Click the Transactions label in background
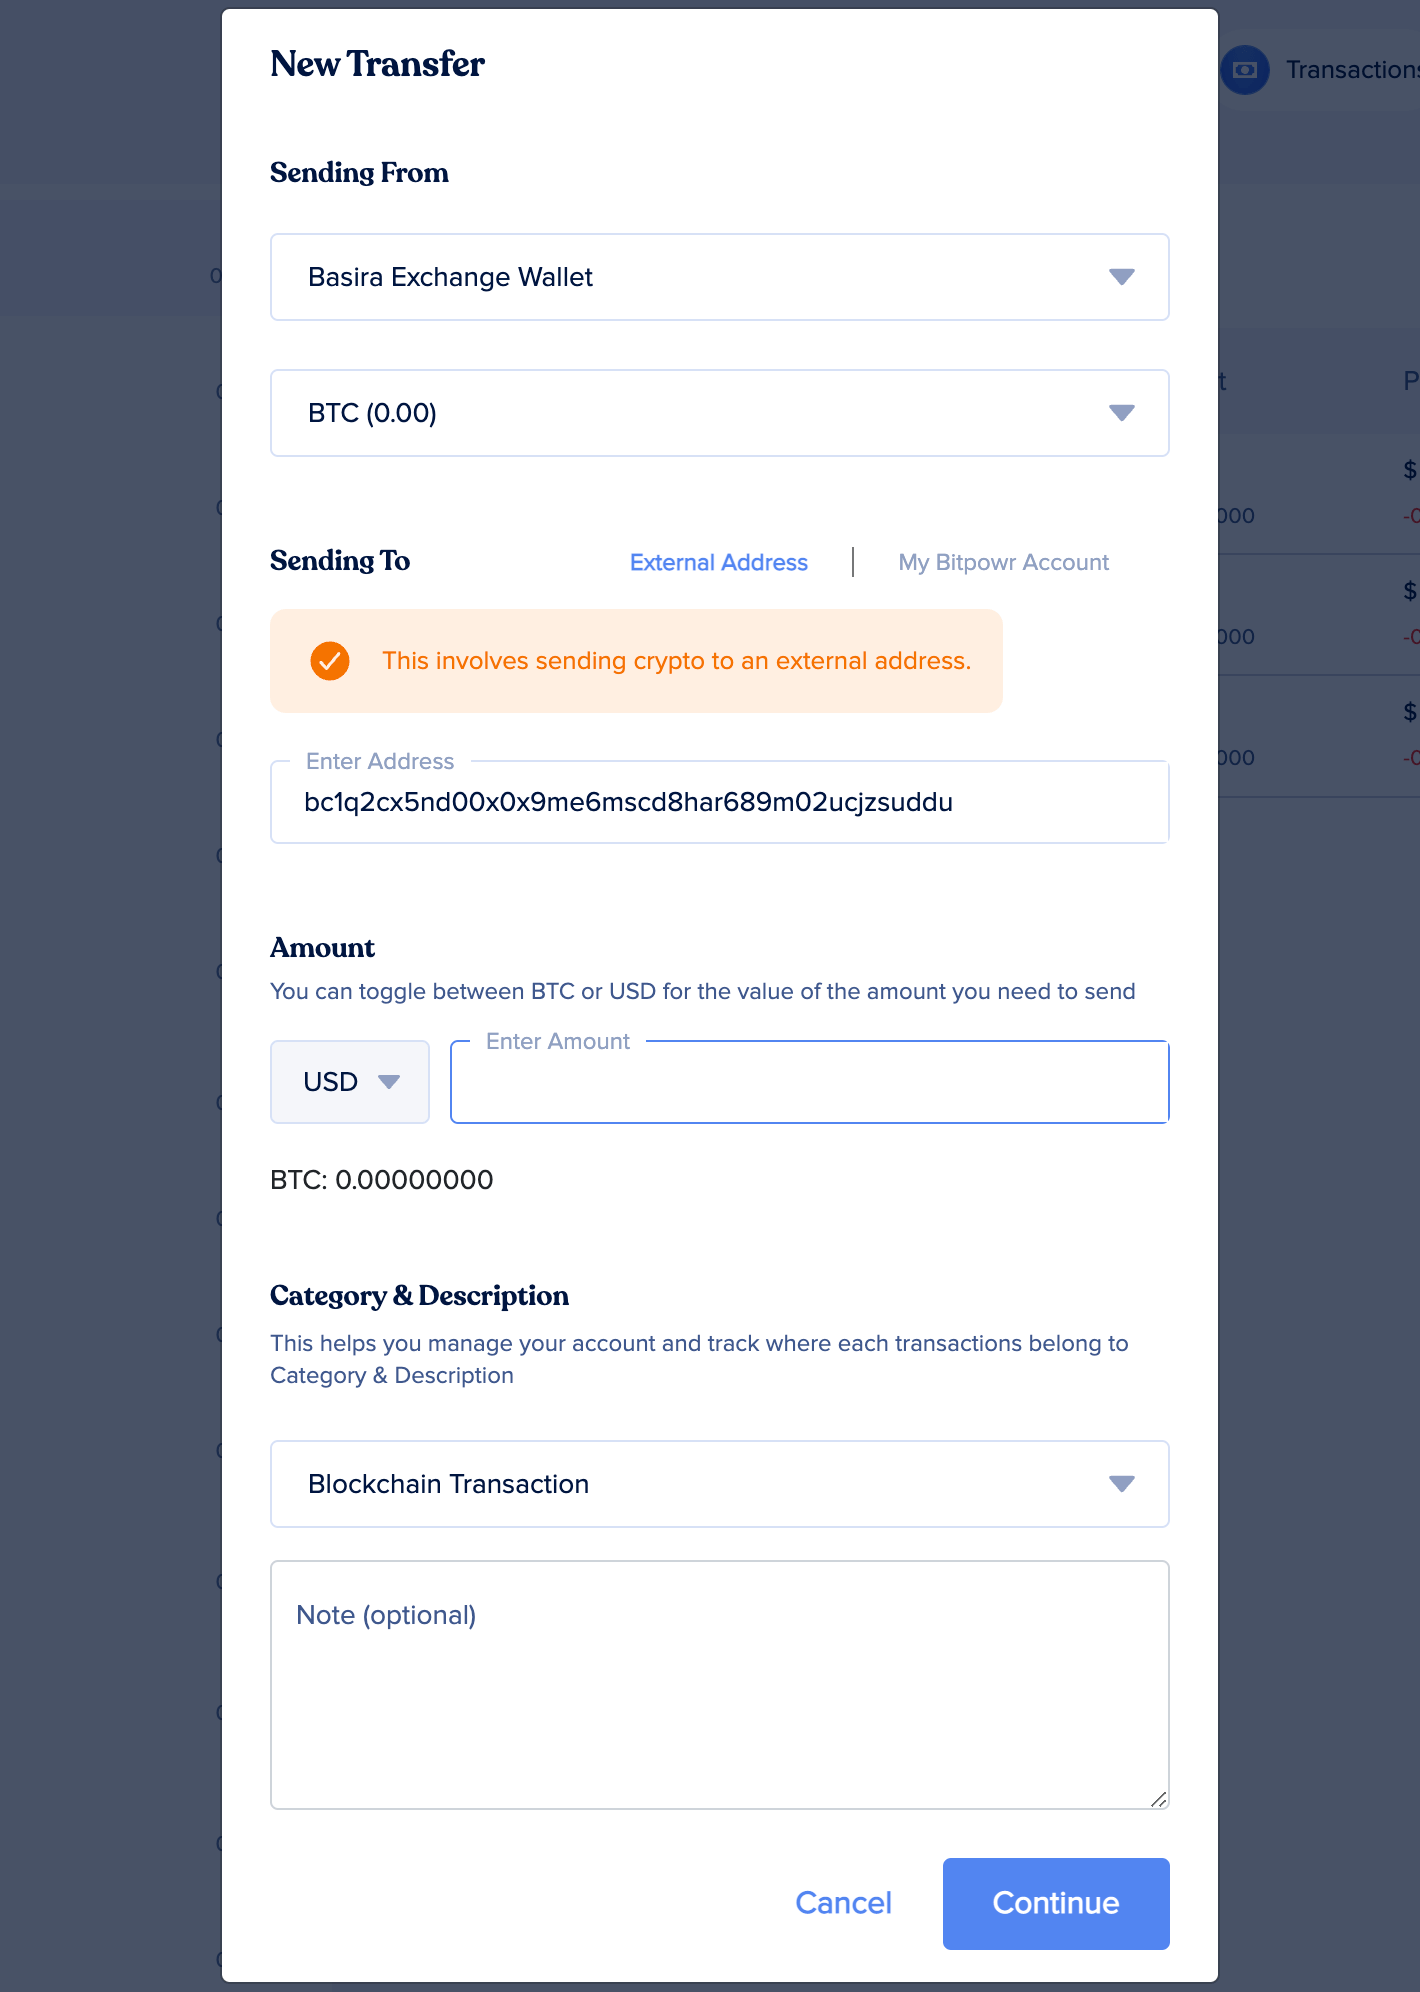The height and width of the screenshot is (1992, 1420). 1352,70
